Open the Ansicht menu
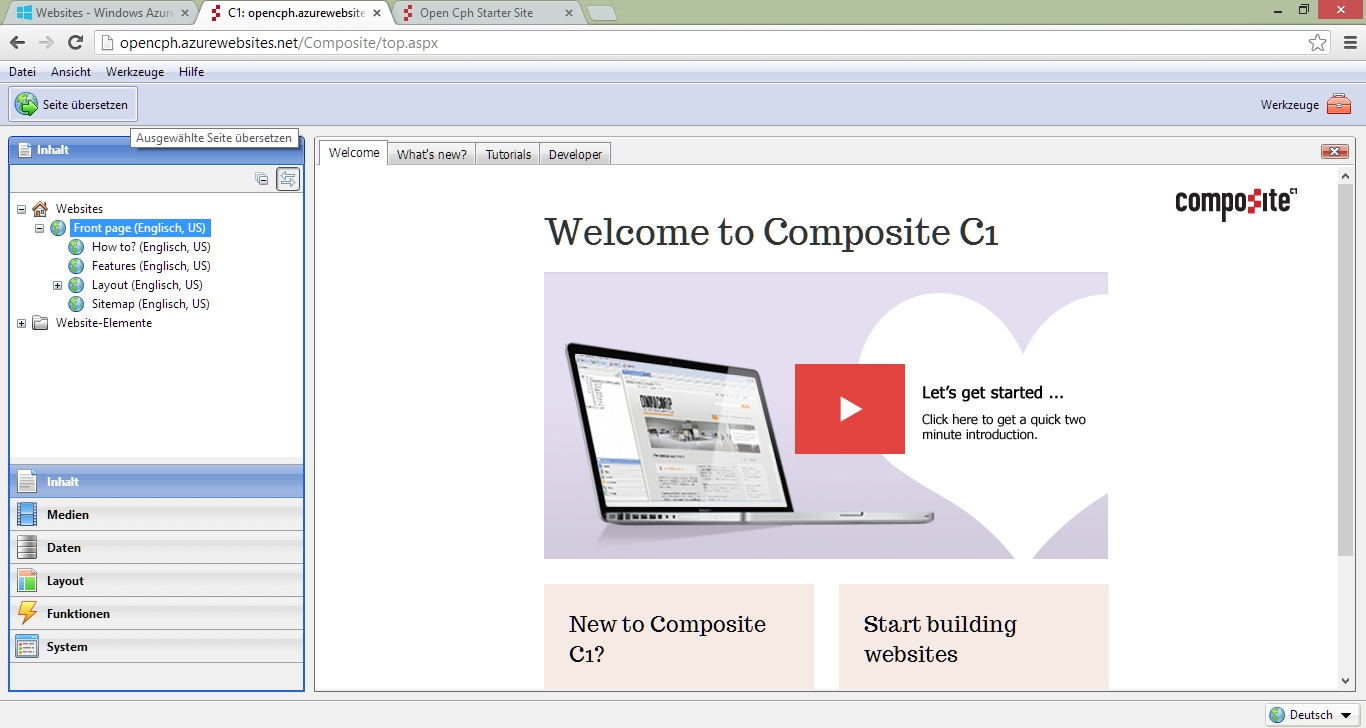 point(71,72)
